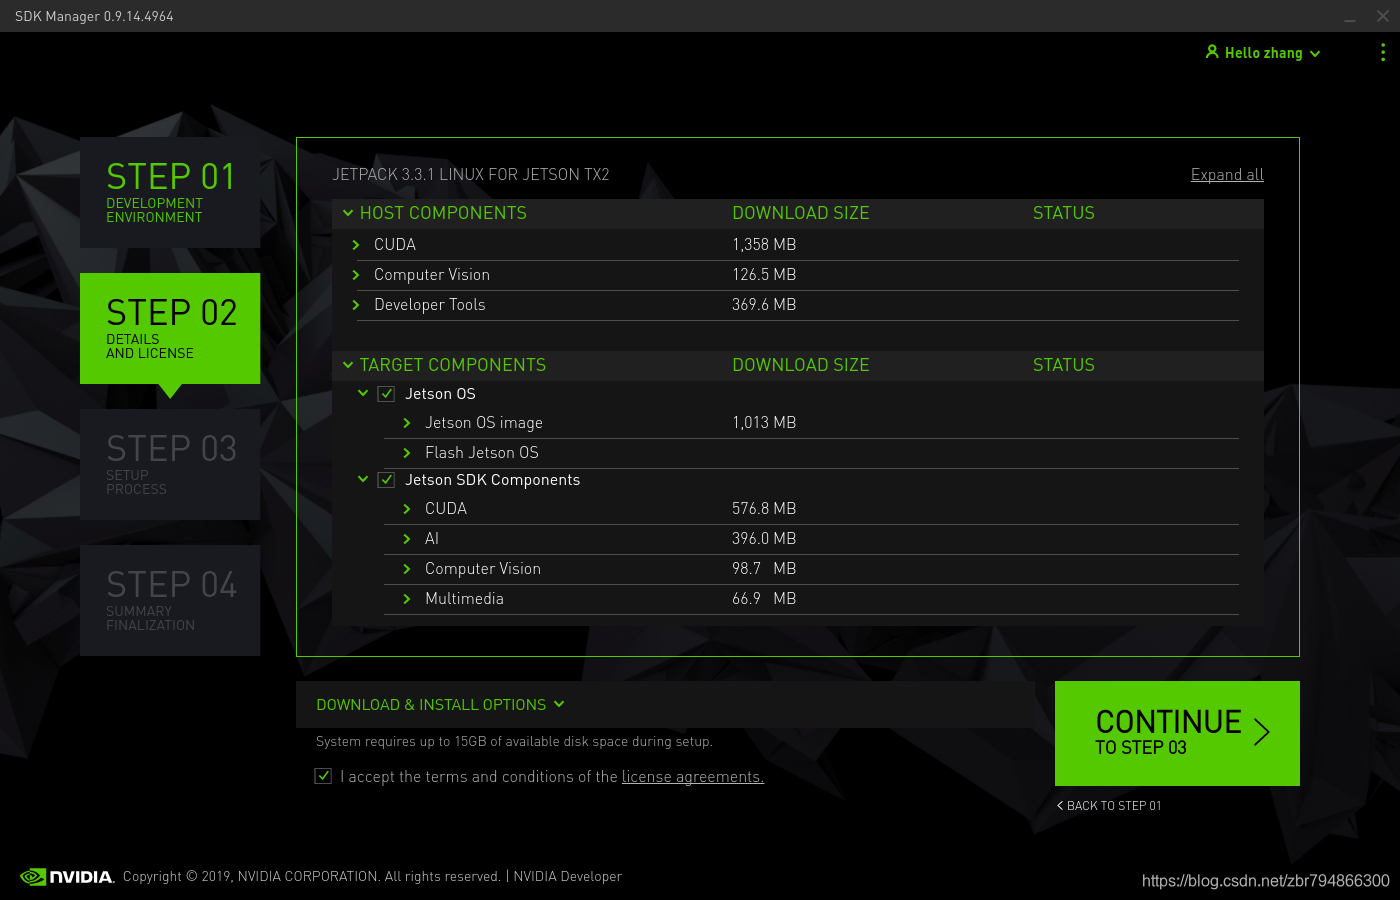Open the Hello zhang account dropdown

click(1263, 53)
